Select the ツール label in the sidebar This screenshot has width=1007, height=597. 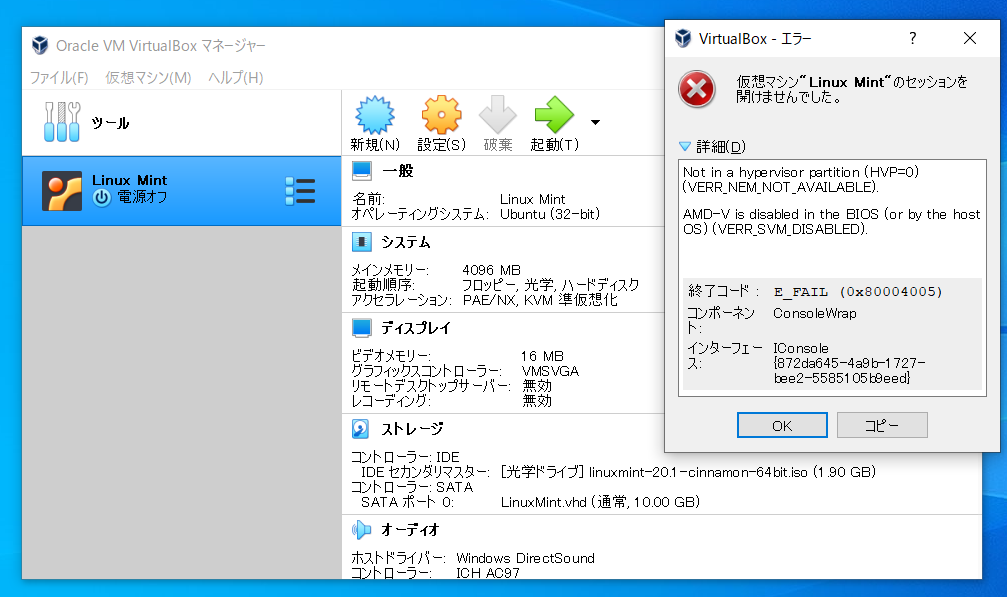(x=110, y=123)
